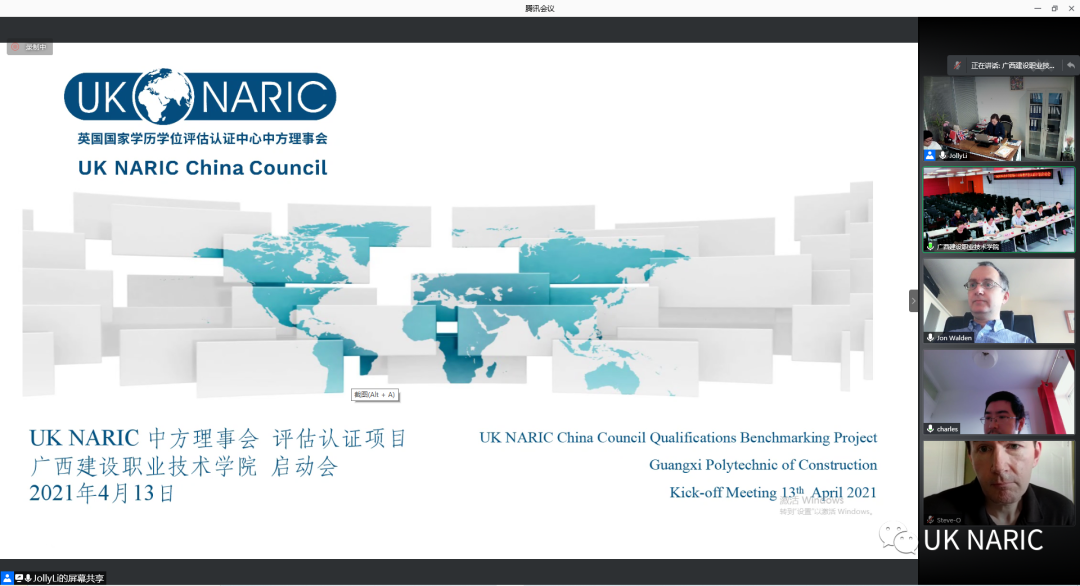This screenshot has height=586, width=1080.
Task: Click the muted microphone icon in speaker bar
Action: coord(957,66)
